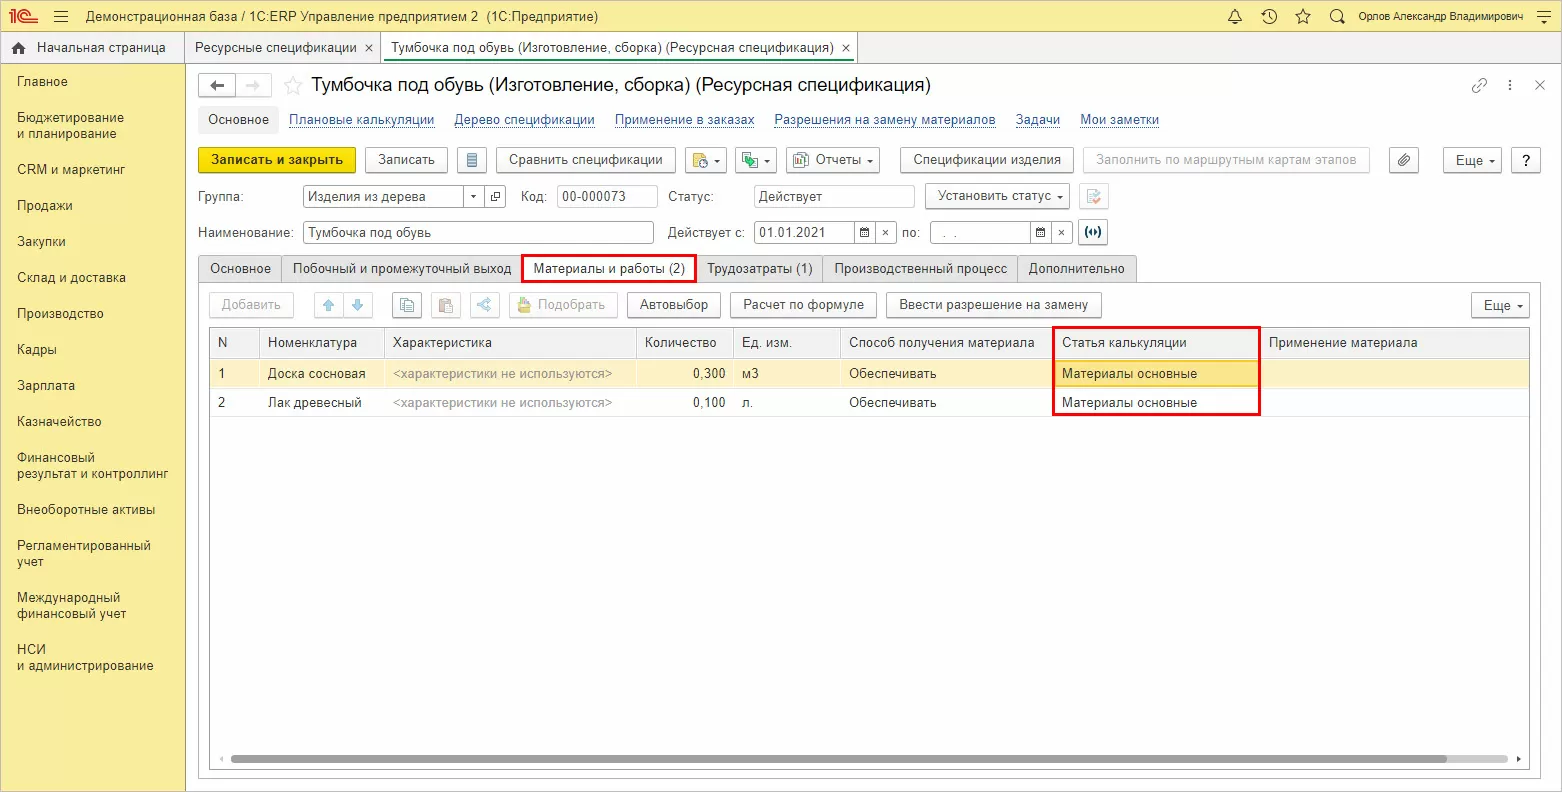Expand the Группа dropdown list
Viewport: 1562px width, 792px height.
point(473,197)
